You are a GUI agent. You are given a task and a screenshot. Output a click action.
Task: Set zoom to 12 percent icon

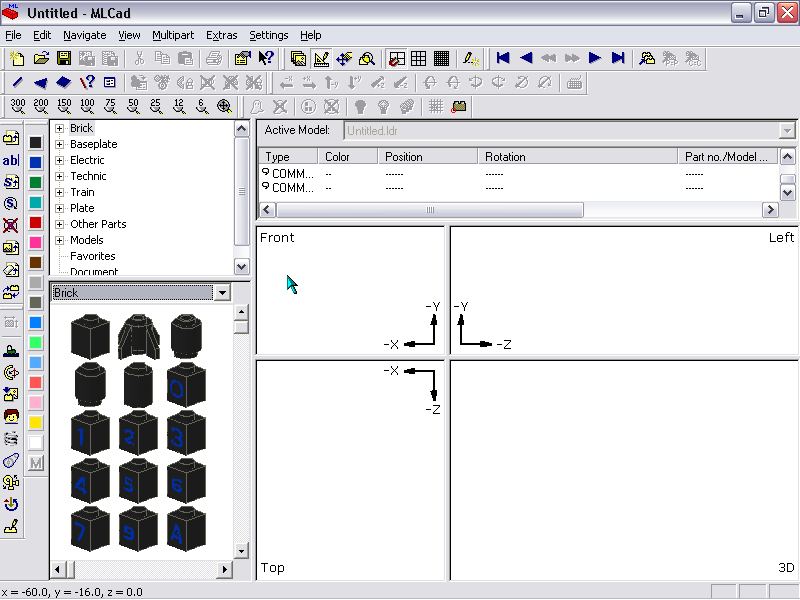click(x=179, y=106)
